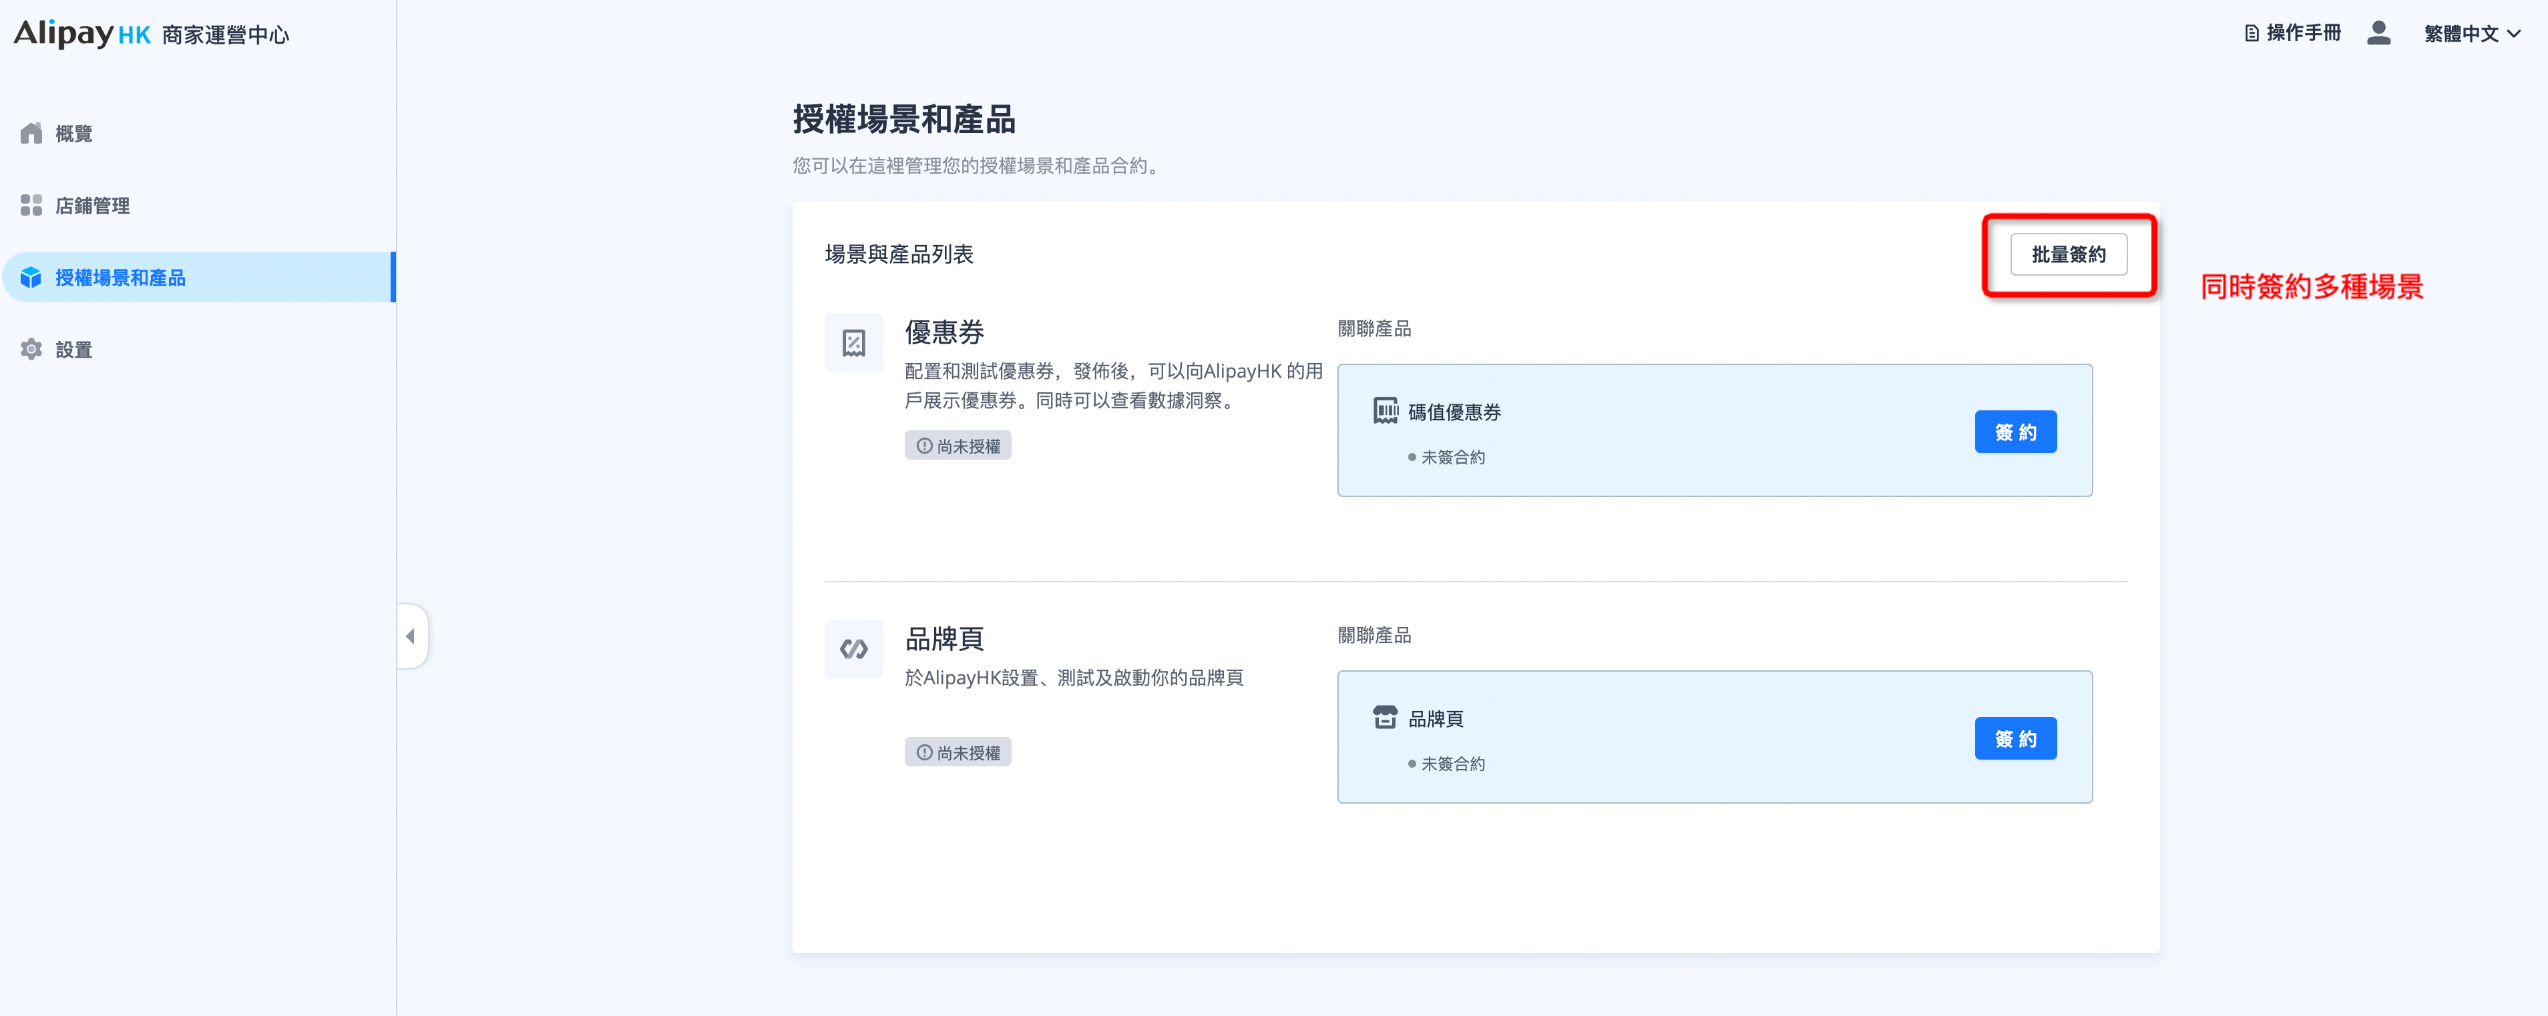
Task: Open 店鋪管理 in the sidebar menu
Action: [x=92, y=205]
